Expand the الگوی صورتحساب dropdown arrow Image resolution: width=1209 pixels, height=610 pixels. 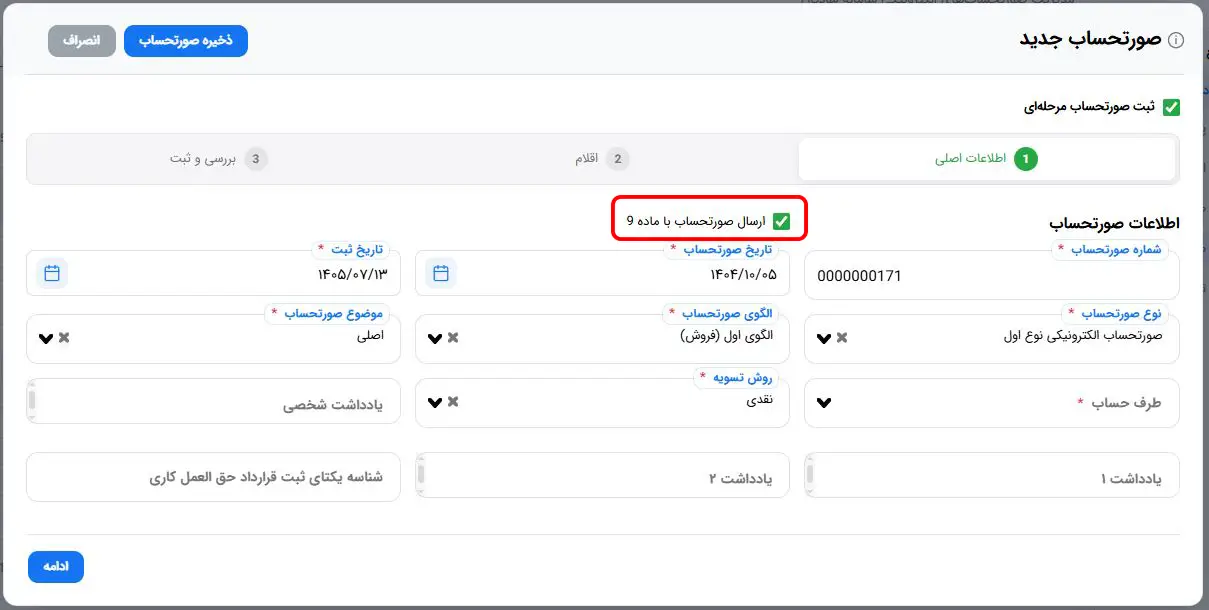pyautogui.click(x=435, y=338)
